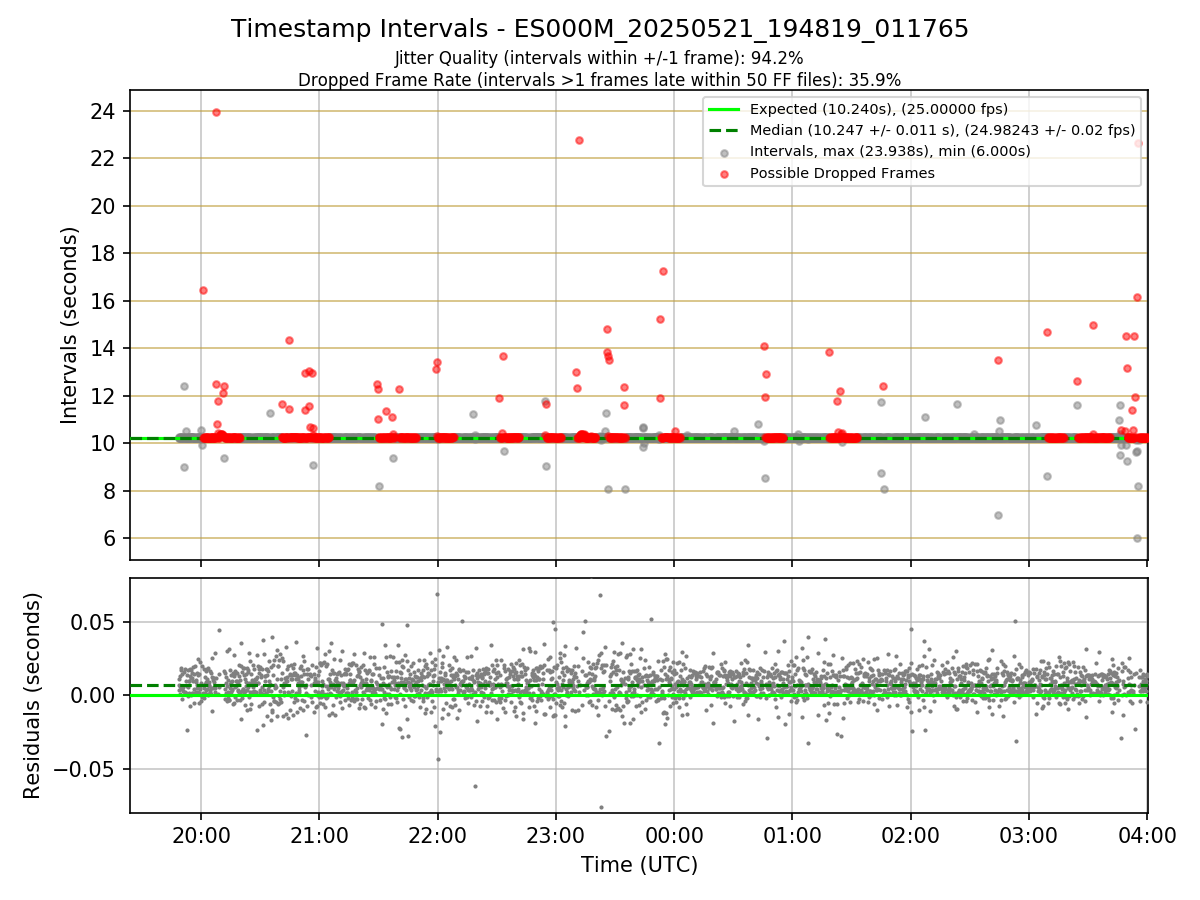Click the 02:00 x-axis tick label
The width and height of the screenshot is (1200, 900).
910,834
